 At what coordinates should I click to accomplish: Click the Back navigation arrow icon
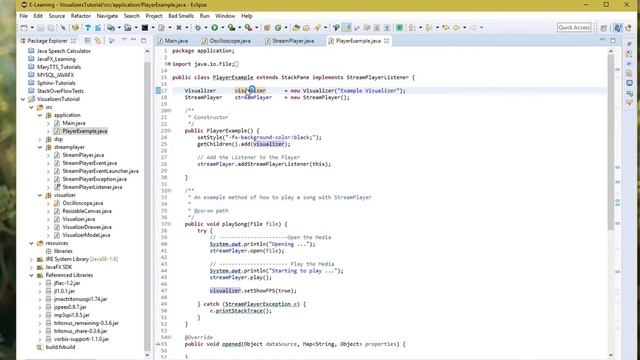(456, 27)
